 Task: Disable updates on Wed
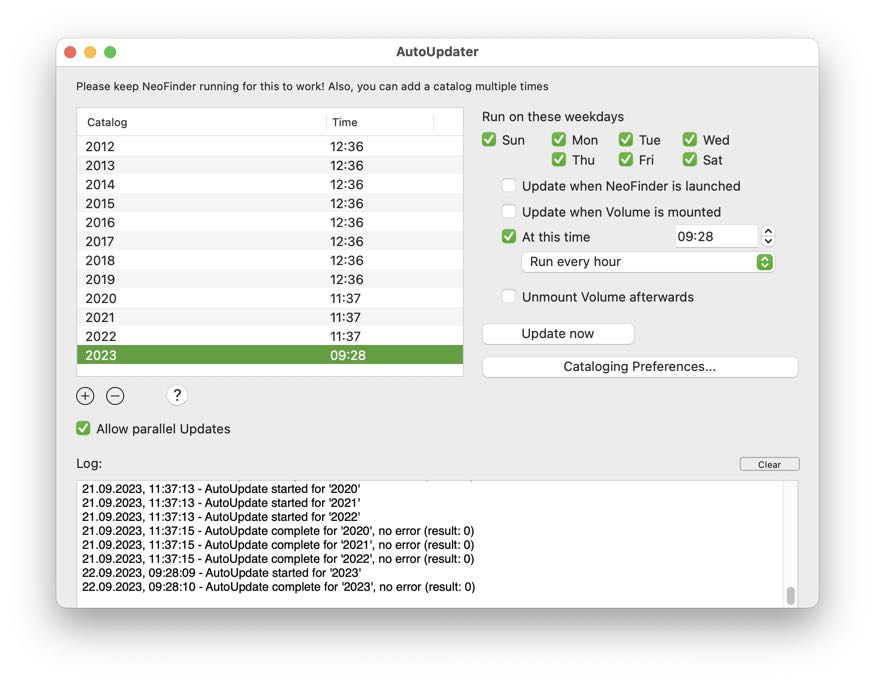pos(689,140)
